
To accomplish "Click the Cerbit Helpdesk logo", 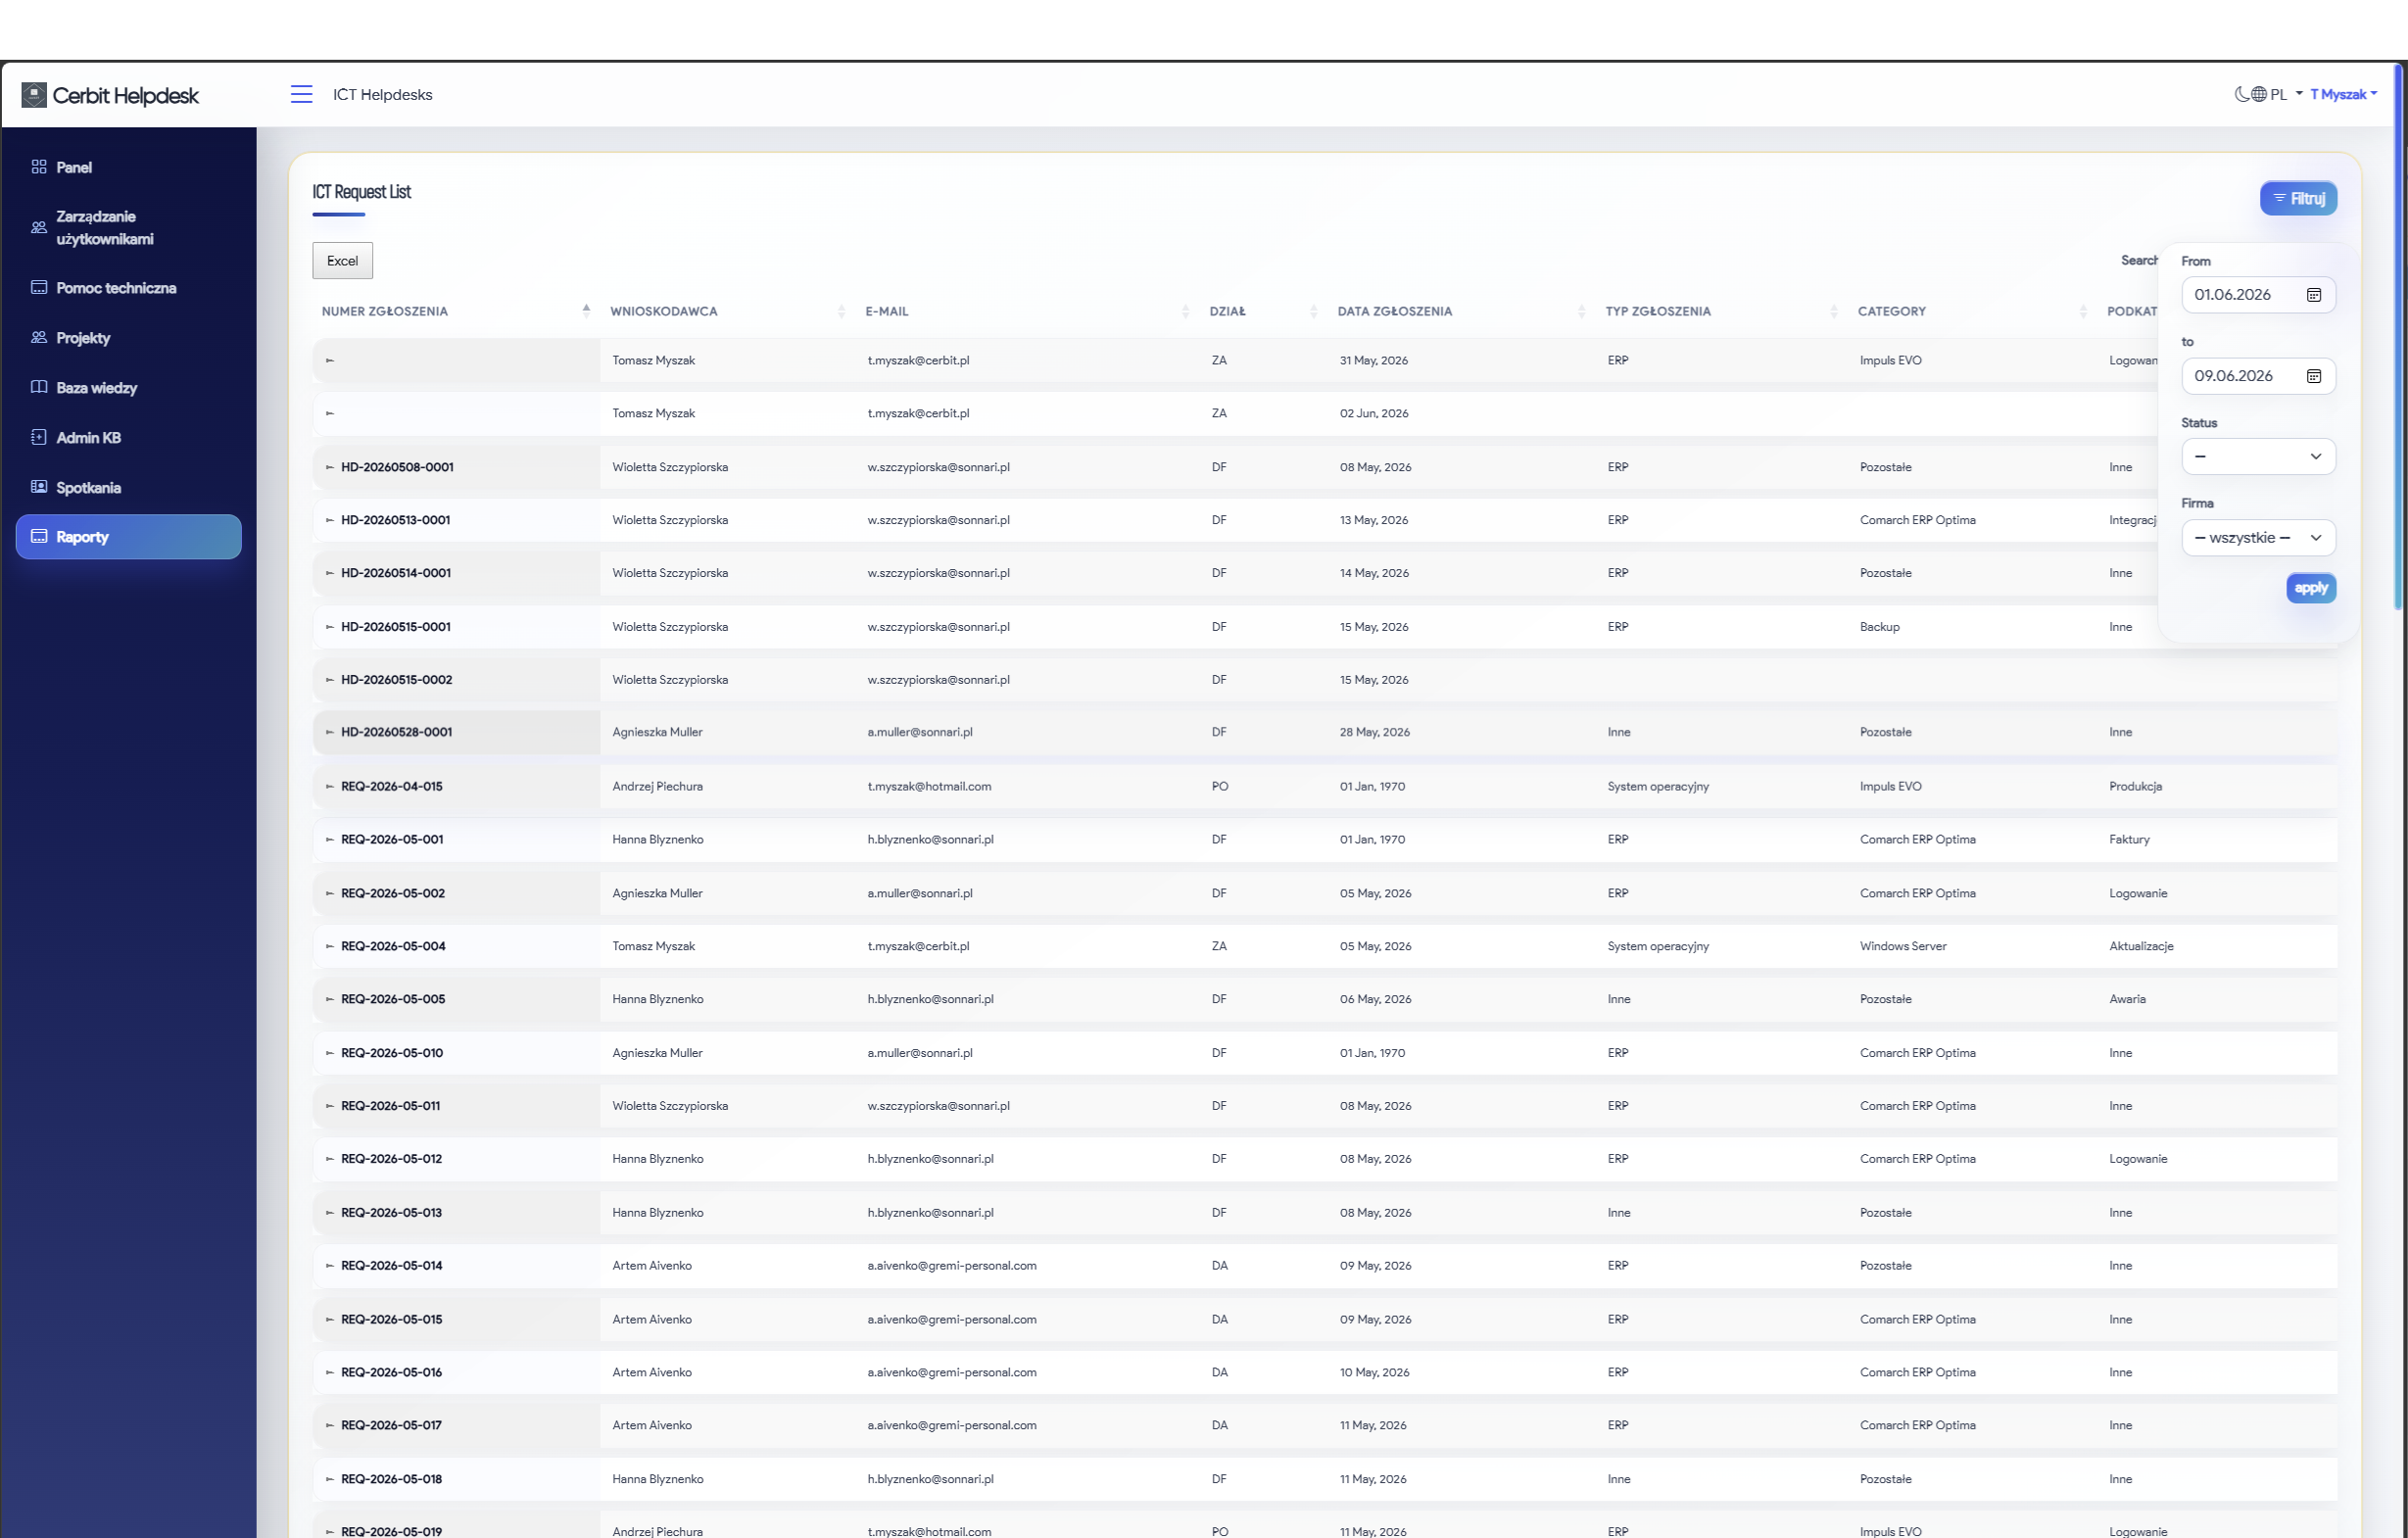I will pyautogui.click(x=110, y=95).
